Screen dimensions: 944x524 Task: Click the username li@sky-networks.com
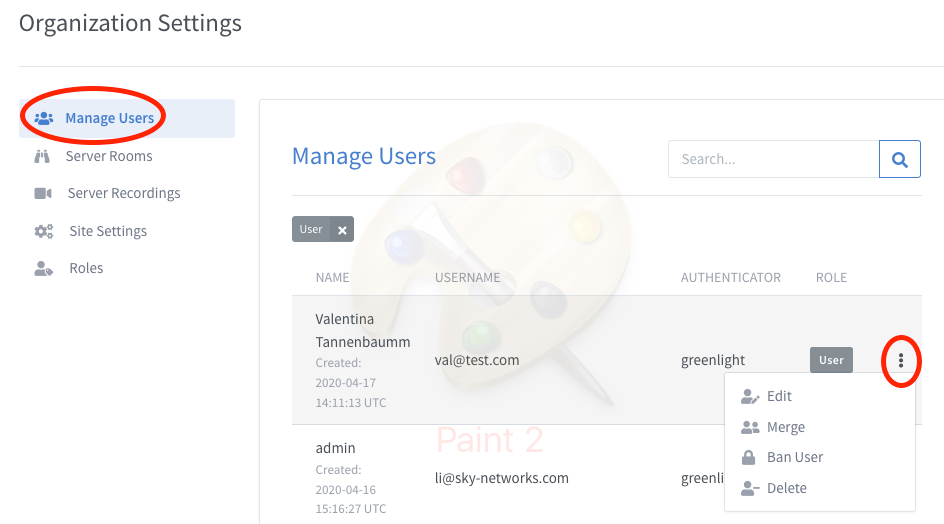(x=502, y=478)
